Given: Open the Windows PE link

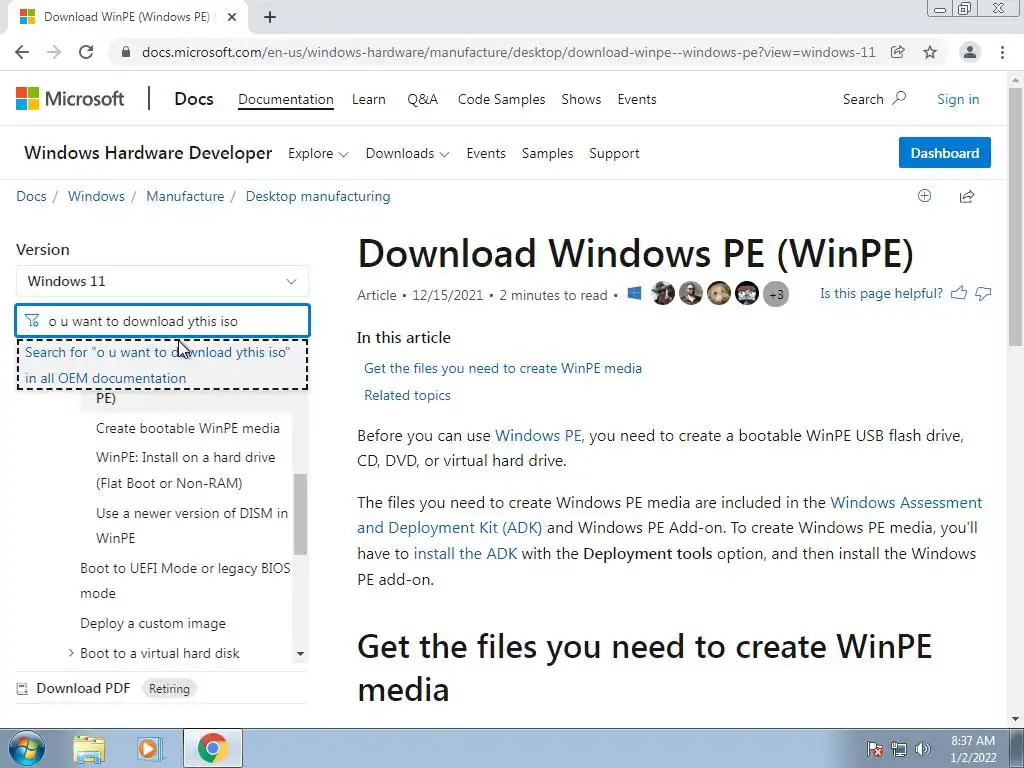Looking at the screenshot, I should click(x=538, y=436).
